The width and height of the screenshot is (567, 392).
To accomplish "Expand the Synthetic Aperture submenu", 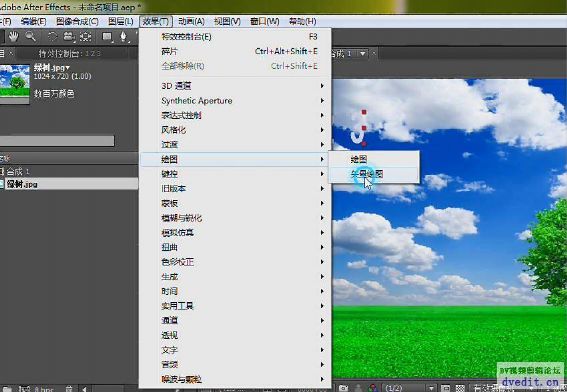I will click(235, 101).
